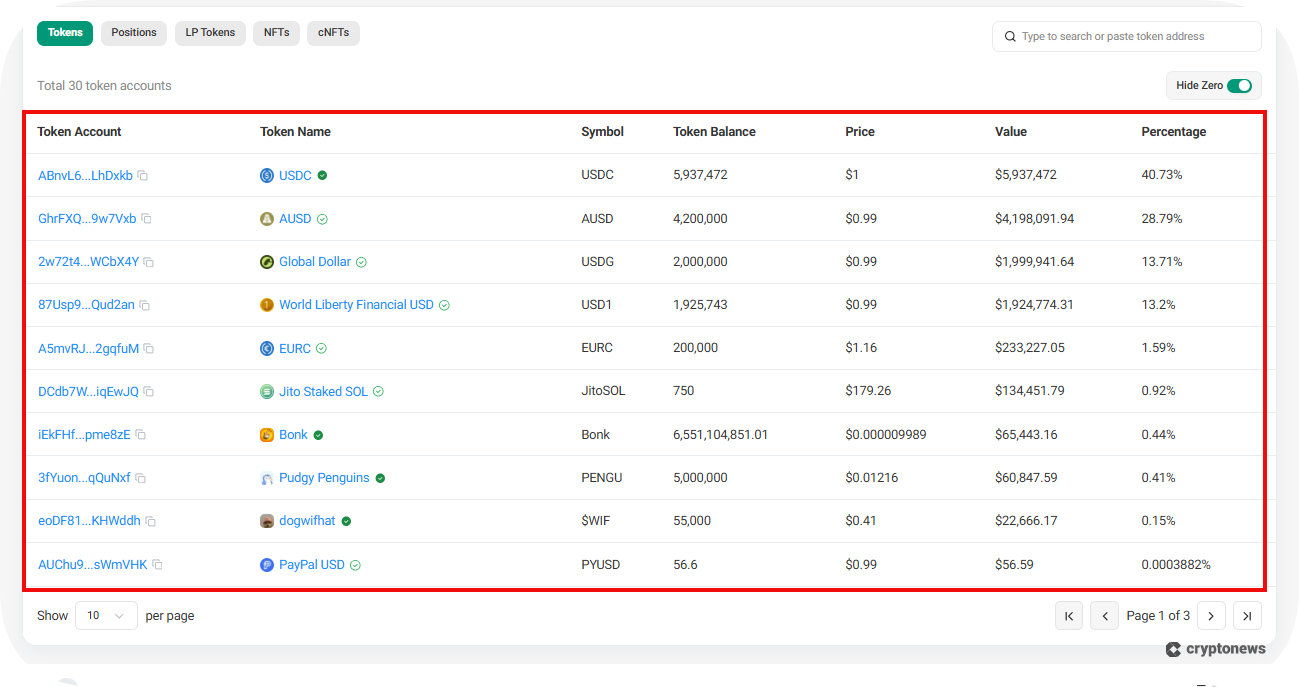Click the Bonk token logo
Image resolution: width=1299 pixels, height=687 pixels.
pyautogui.click(x=266, y=434)
